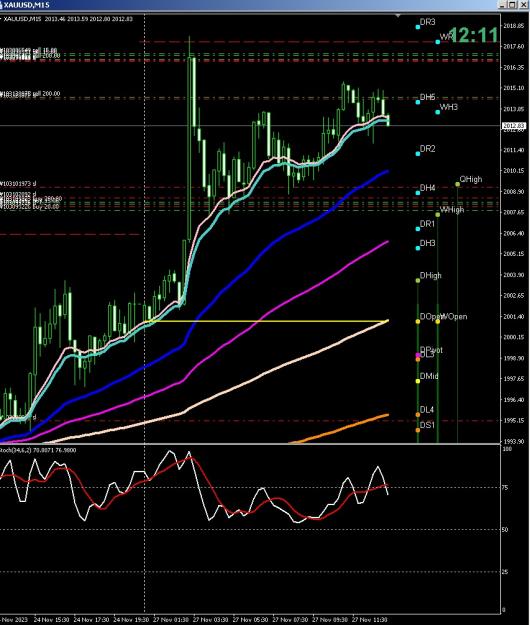
Task: Select the DHigh level label
Action: pyautogui.click(x=430, y=275)
